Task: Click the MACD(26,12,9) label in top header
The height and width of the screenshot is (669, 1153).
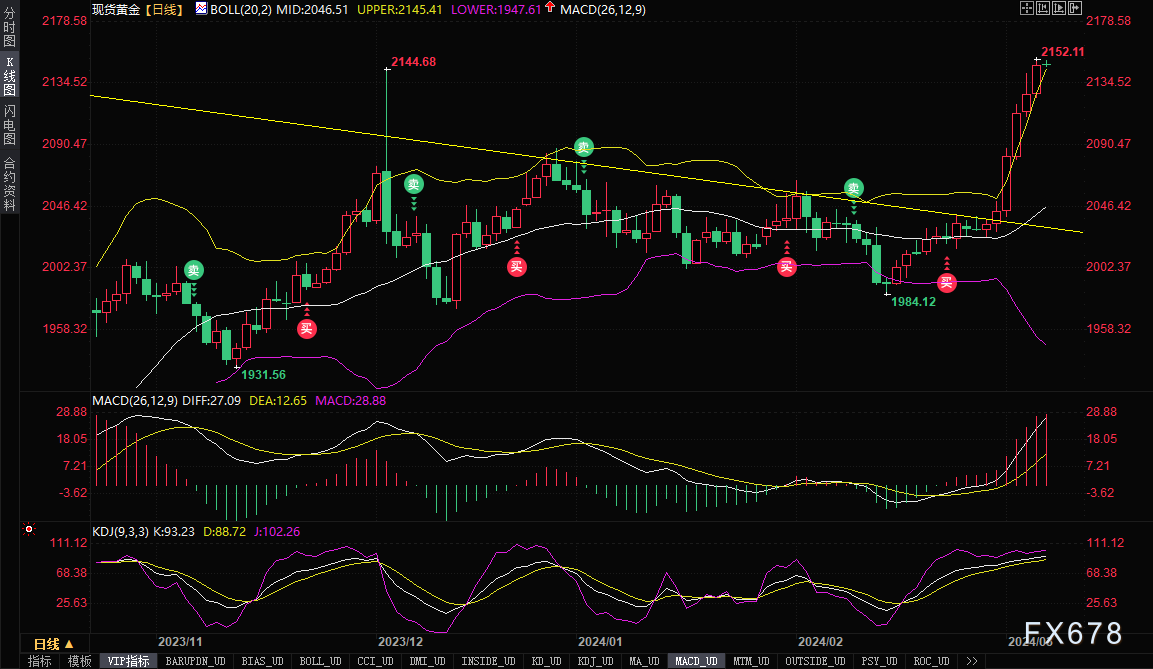Action: pos(602,10)
